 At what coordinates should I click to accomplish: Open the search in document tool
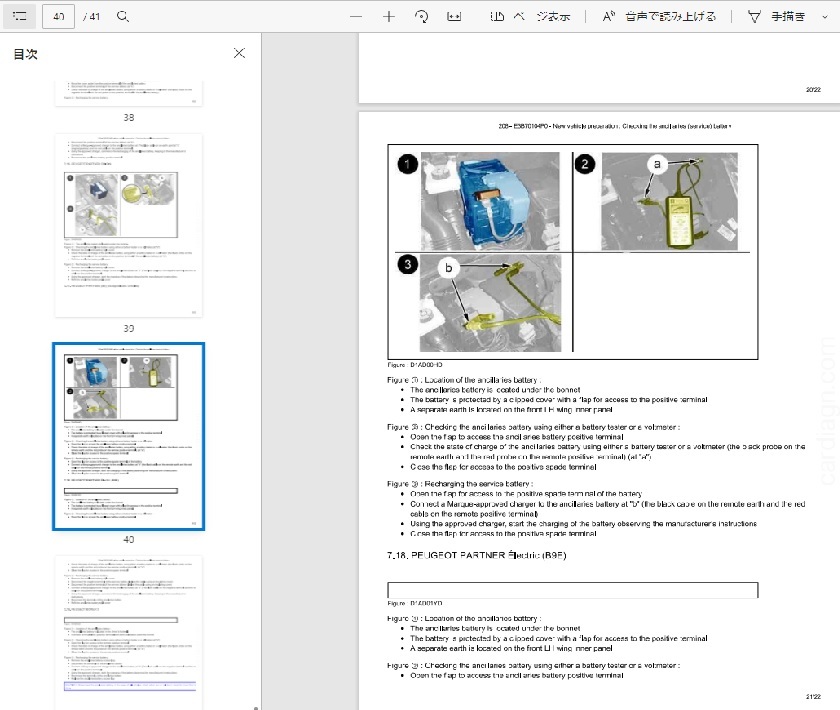tap(123, 16)
